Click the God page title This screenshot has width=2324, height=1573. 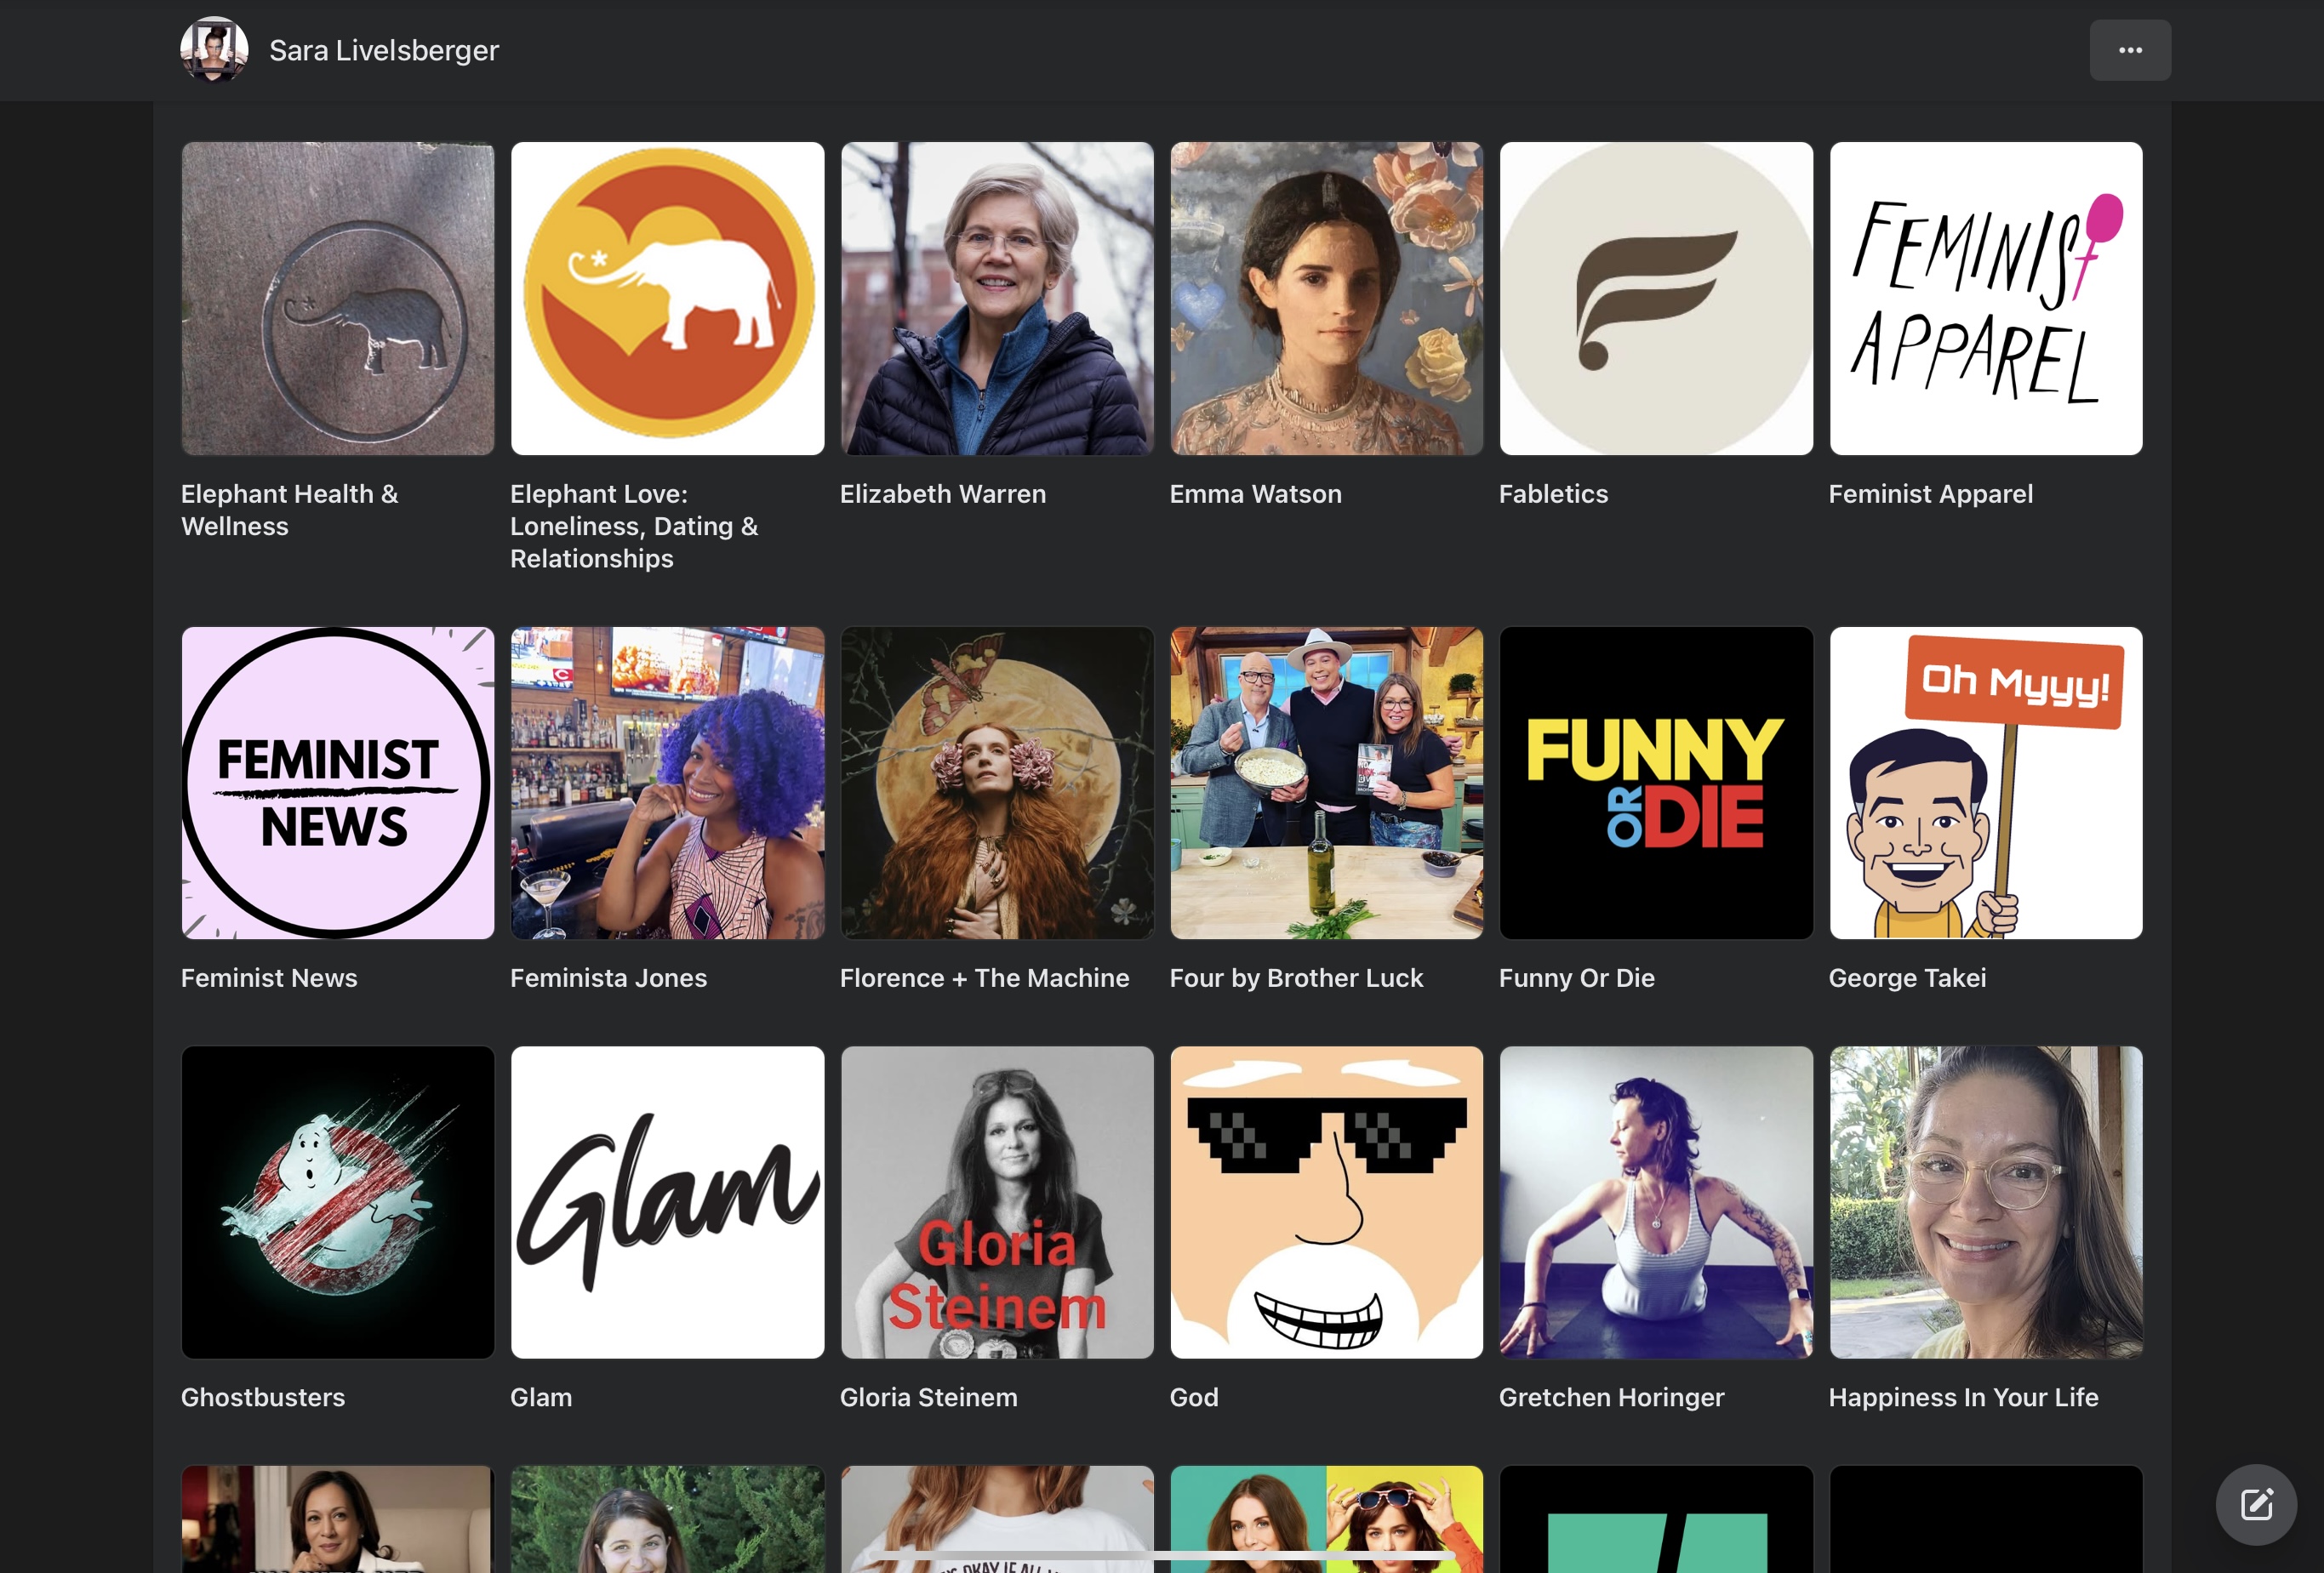pos(1194,1397)
